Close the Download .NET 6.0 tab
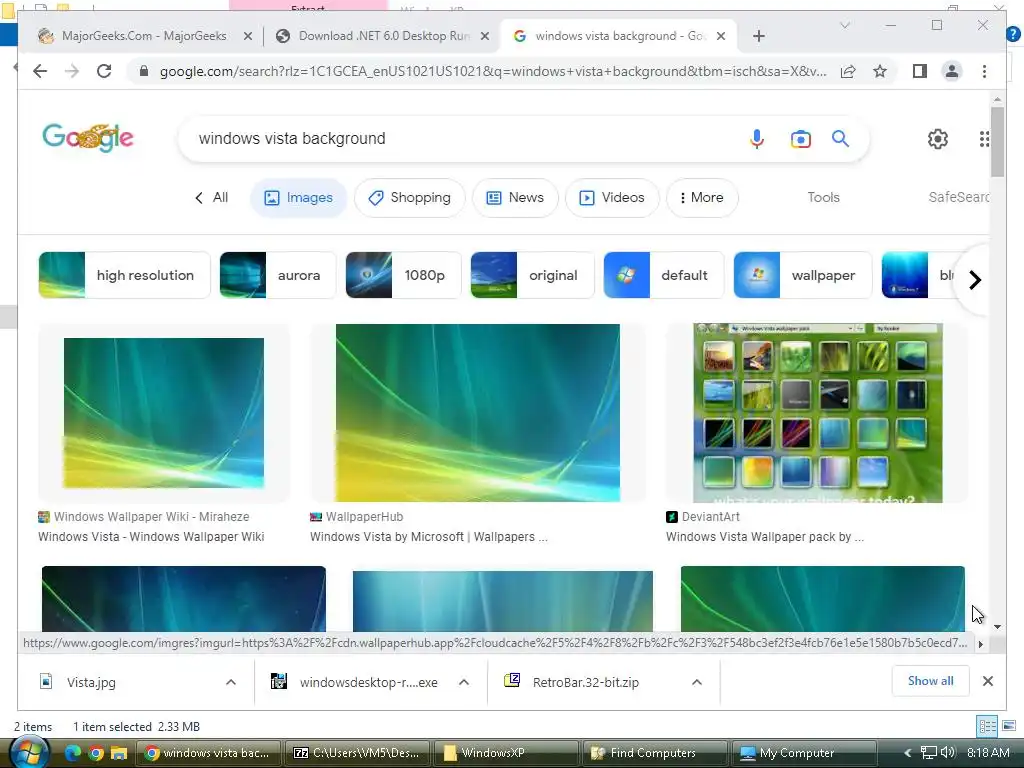This screenshot has height=768, width=1024. coord(485,36)
